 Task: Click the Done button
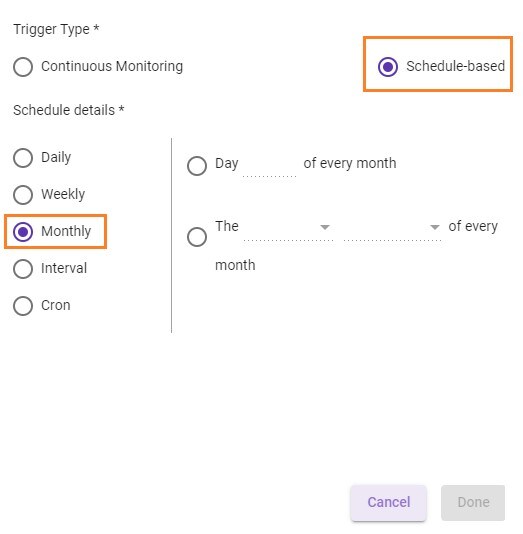pyautogui.click(x=473, y=502)
